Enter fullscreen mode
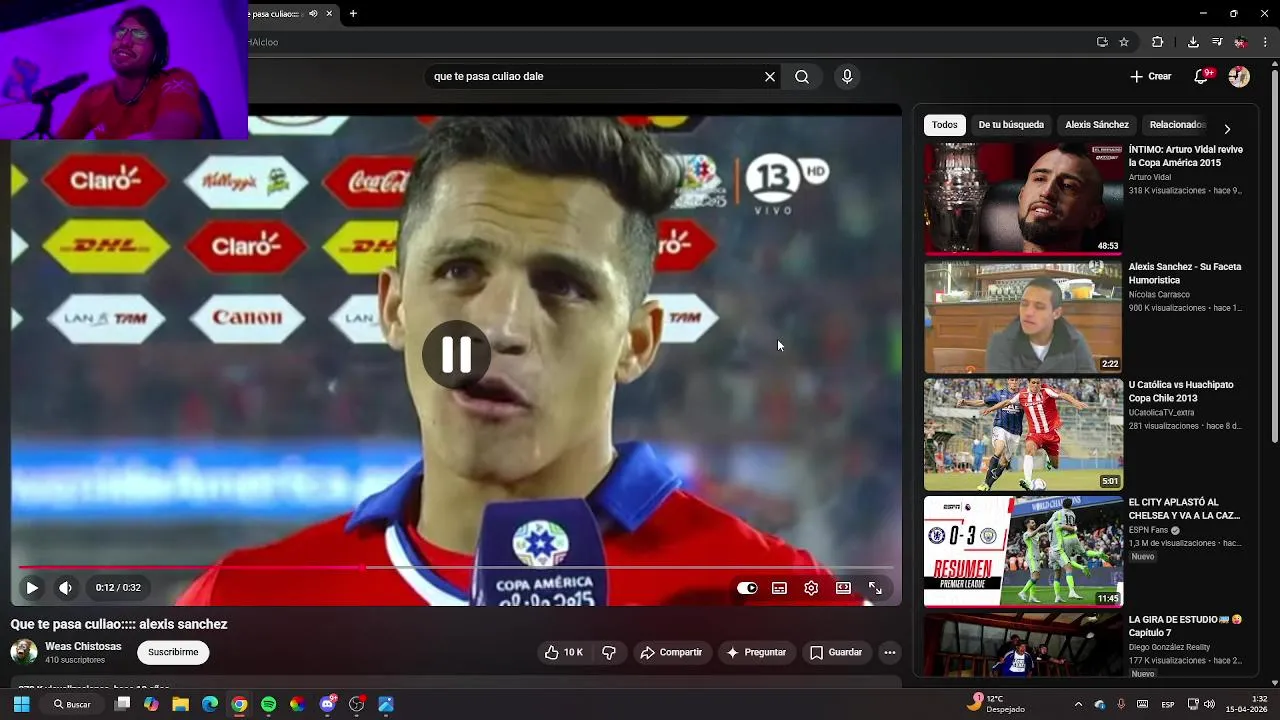 (x=875, y=588)
